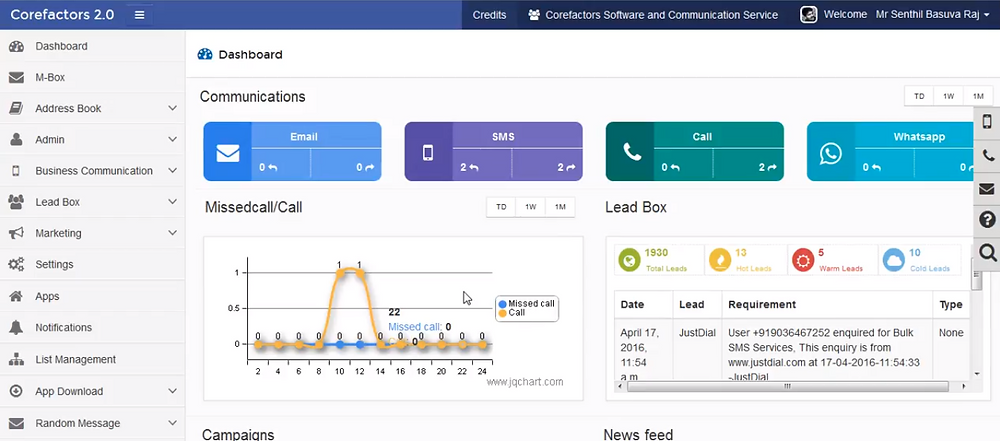This screenshot has height=441, width=1000.
Task: Click the www.jqchart.com chart link
Action: [x=525, y=382]
